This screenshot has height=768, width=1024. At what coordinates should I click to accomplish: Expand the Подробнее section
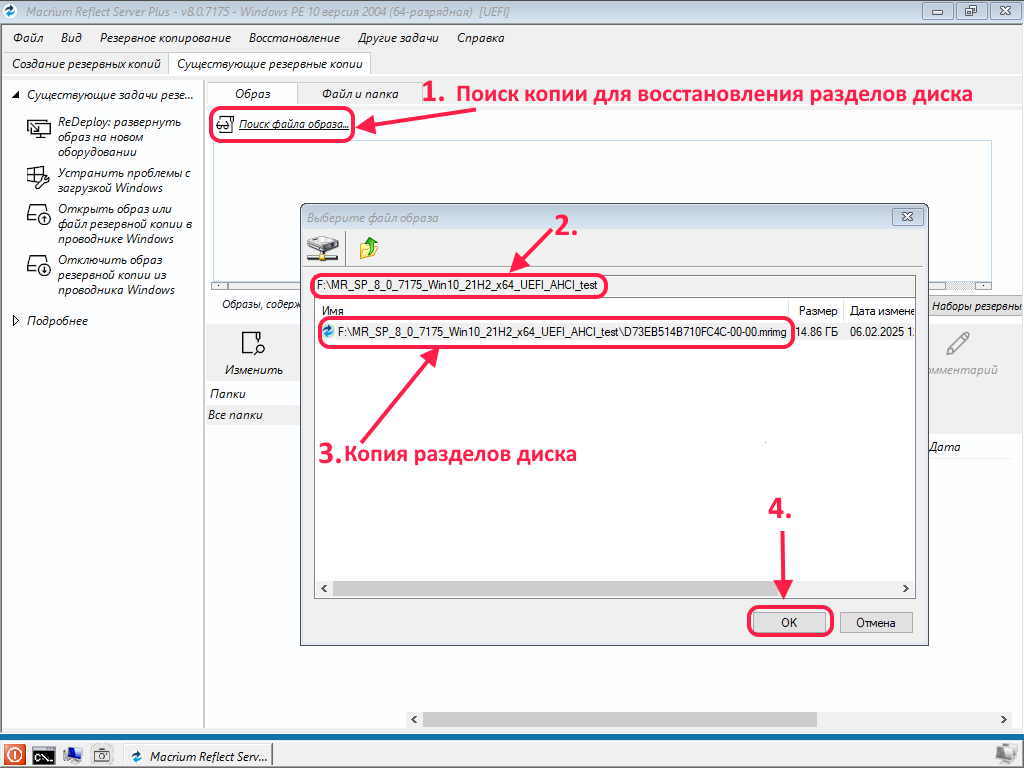pos(15,321)
